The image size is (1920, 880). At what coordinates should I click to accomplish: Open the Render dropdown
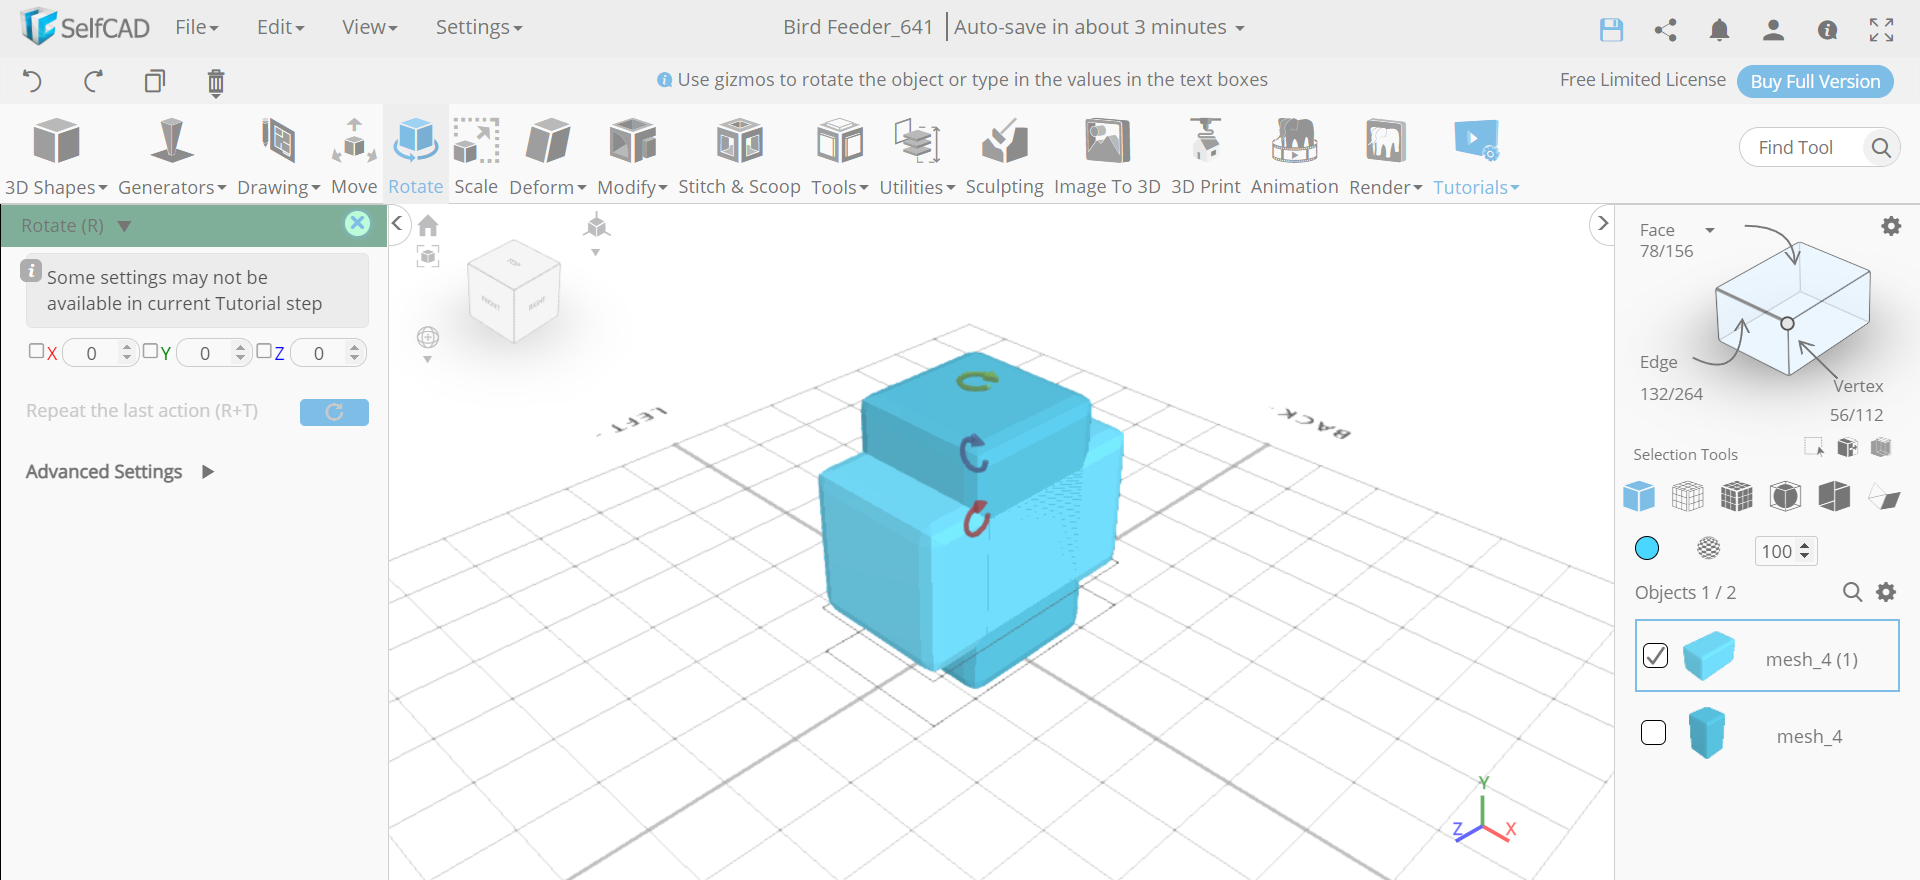click(1385, 157)
